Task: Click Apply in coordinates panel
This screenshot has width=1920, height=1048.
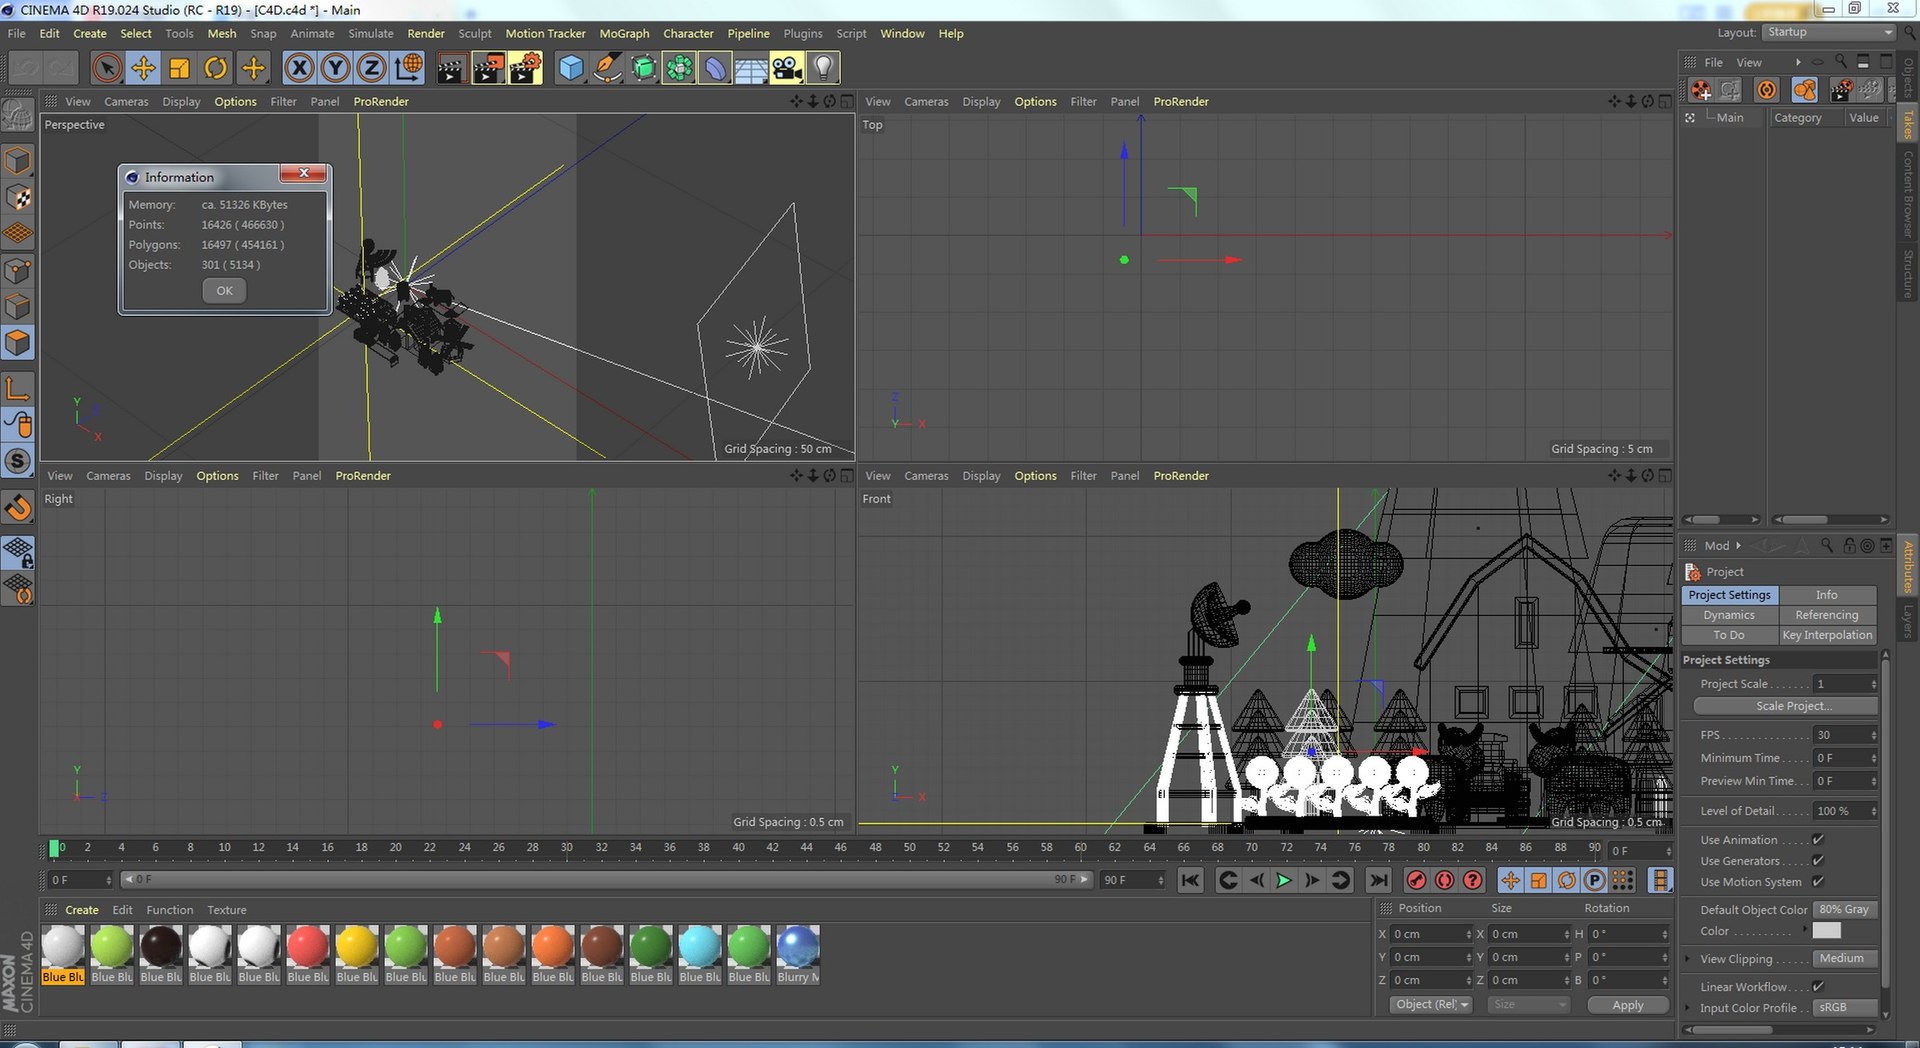Action: point(1628,1005)
